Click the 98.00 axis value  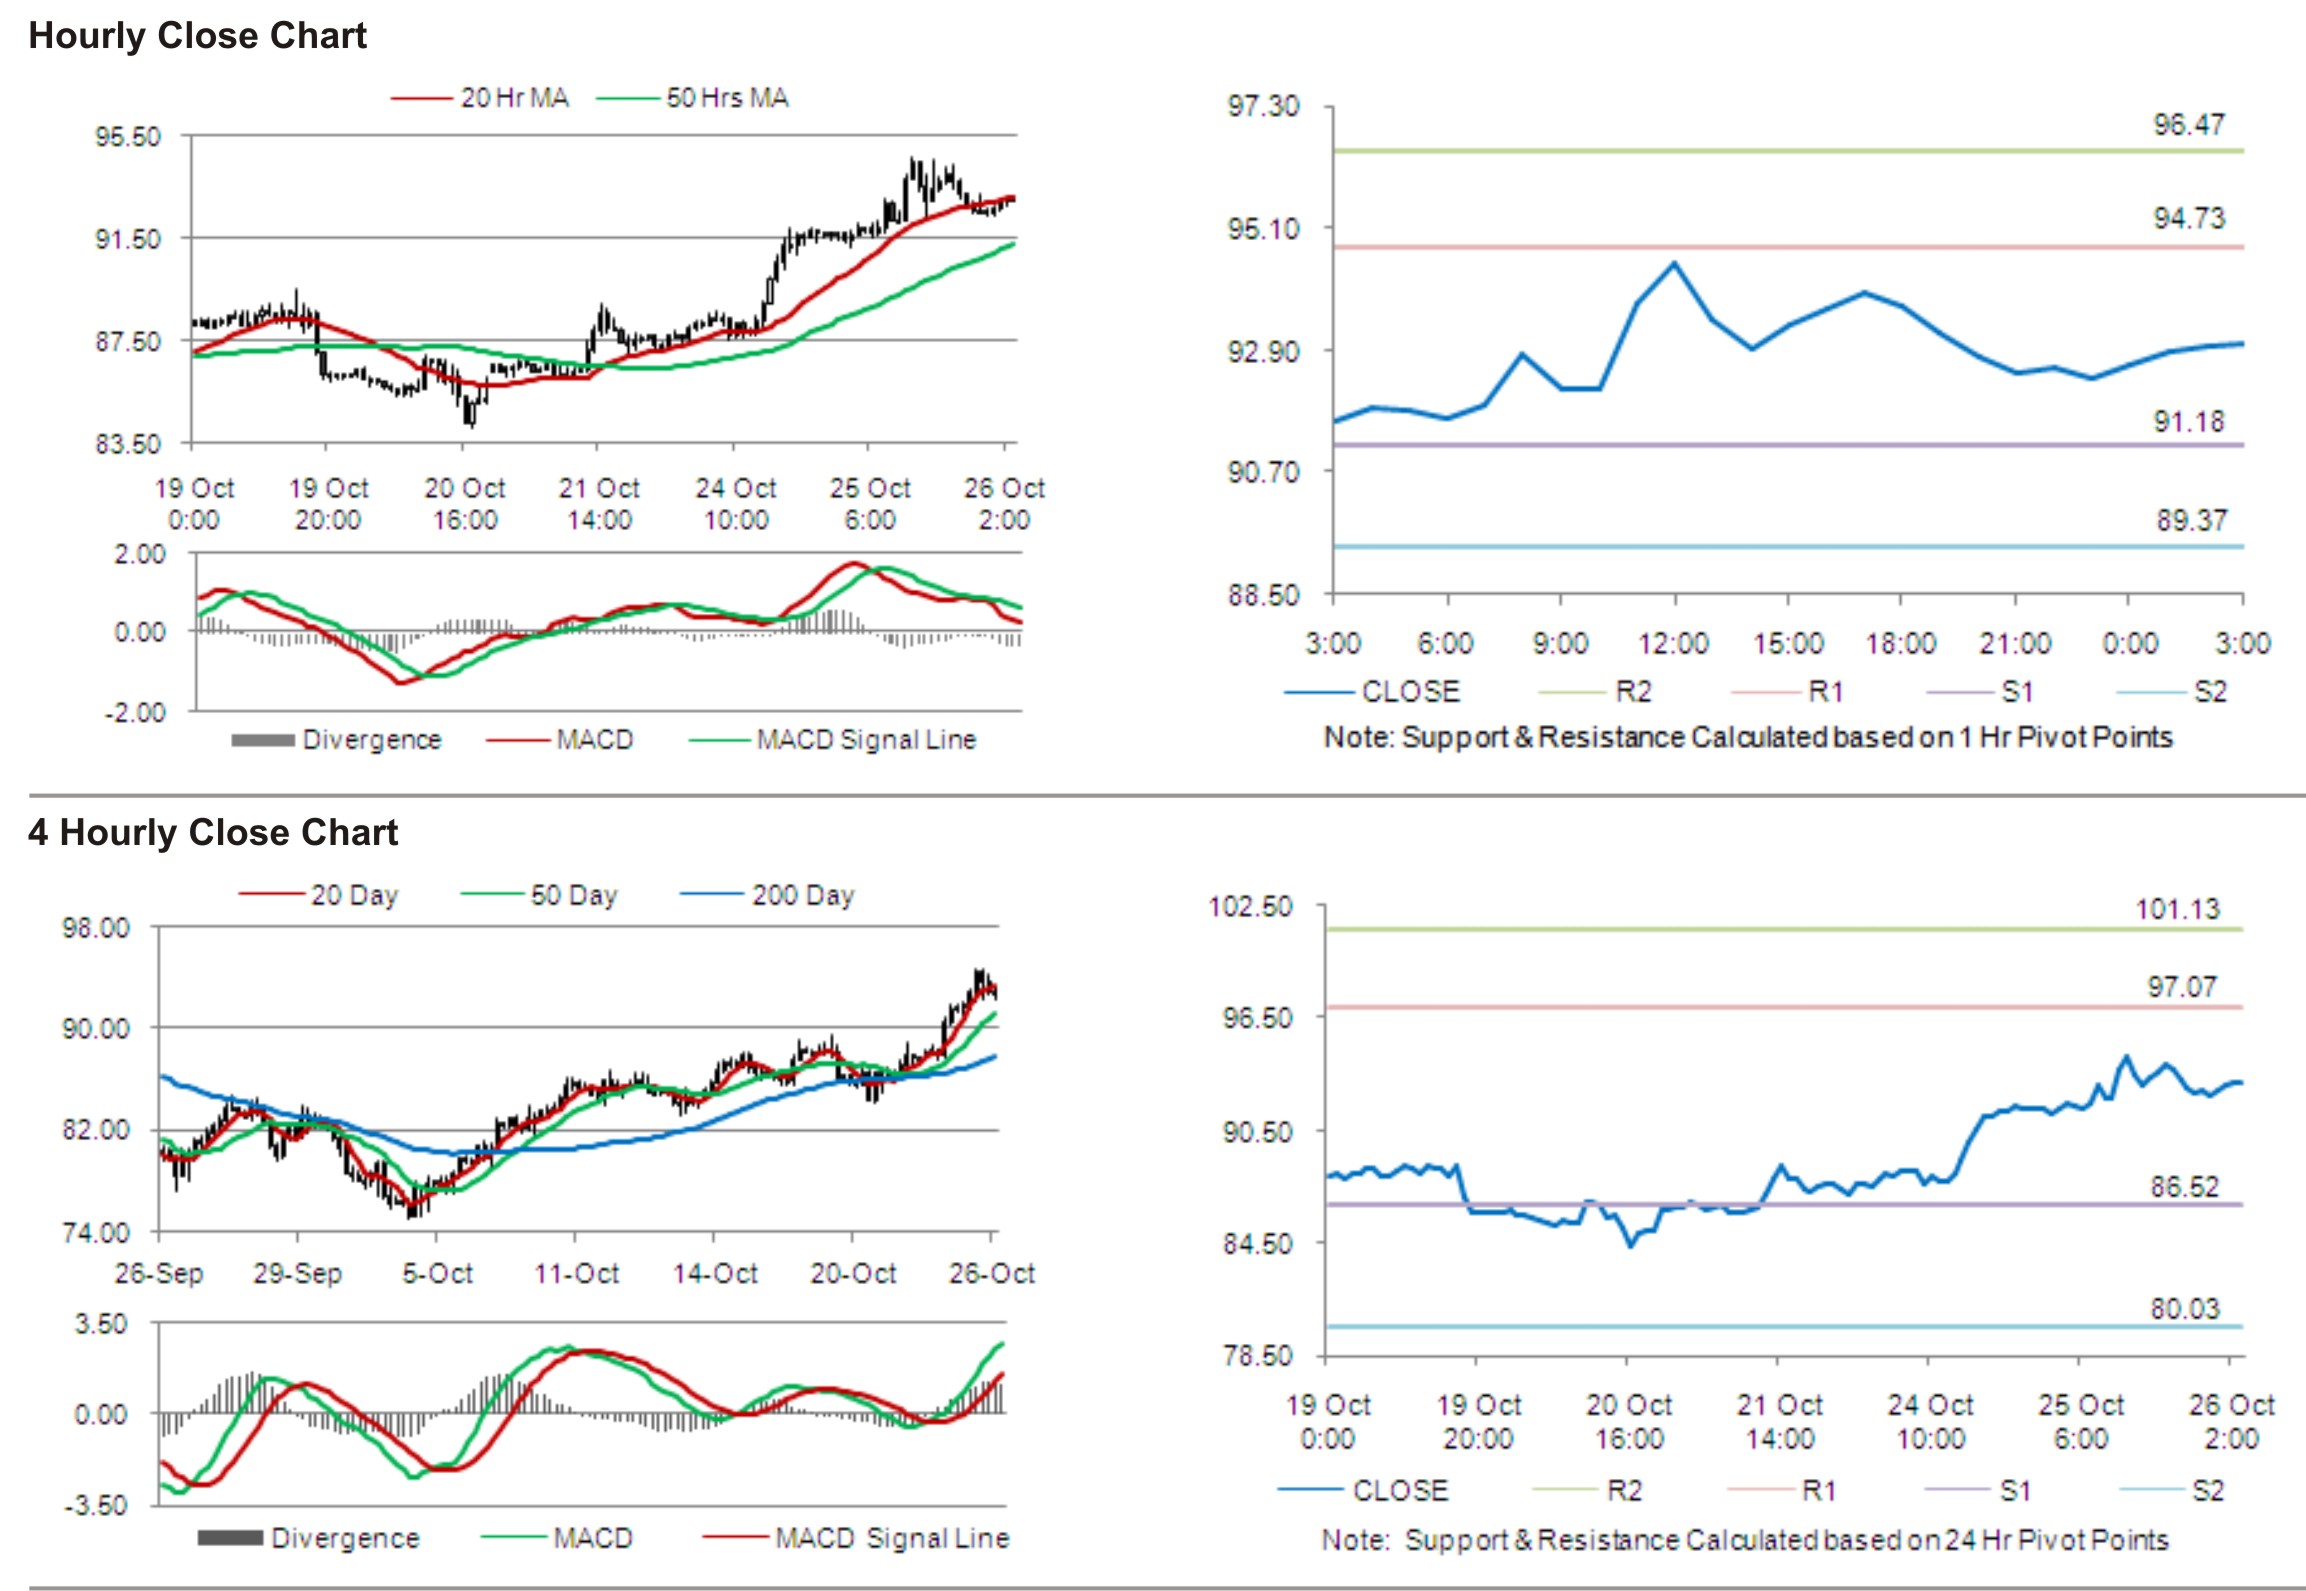click(96, 928)
